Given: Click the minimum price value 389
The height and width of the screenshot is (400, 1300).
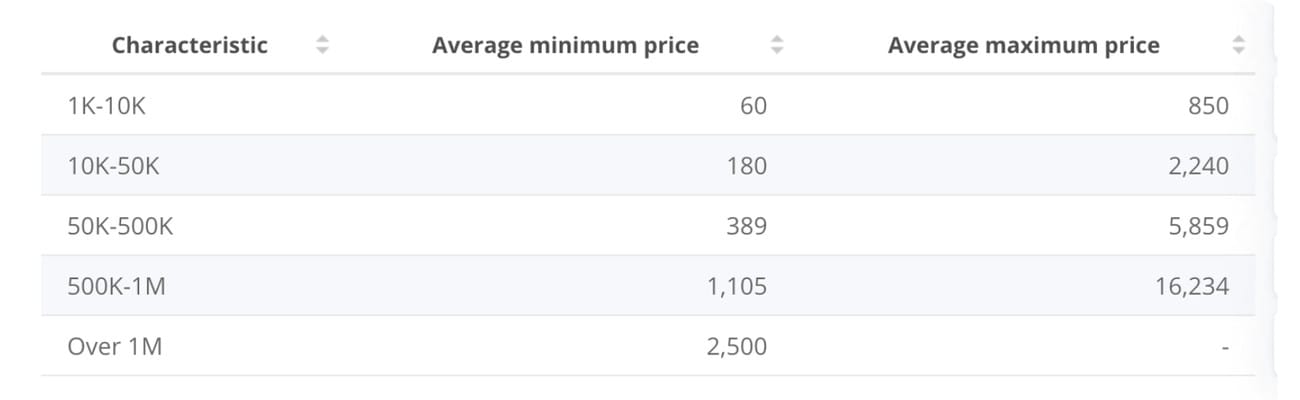Looking at the screenshot, I should coord(747,226).
